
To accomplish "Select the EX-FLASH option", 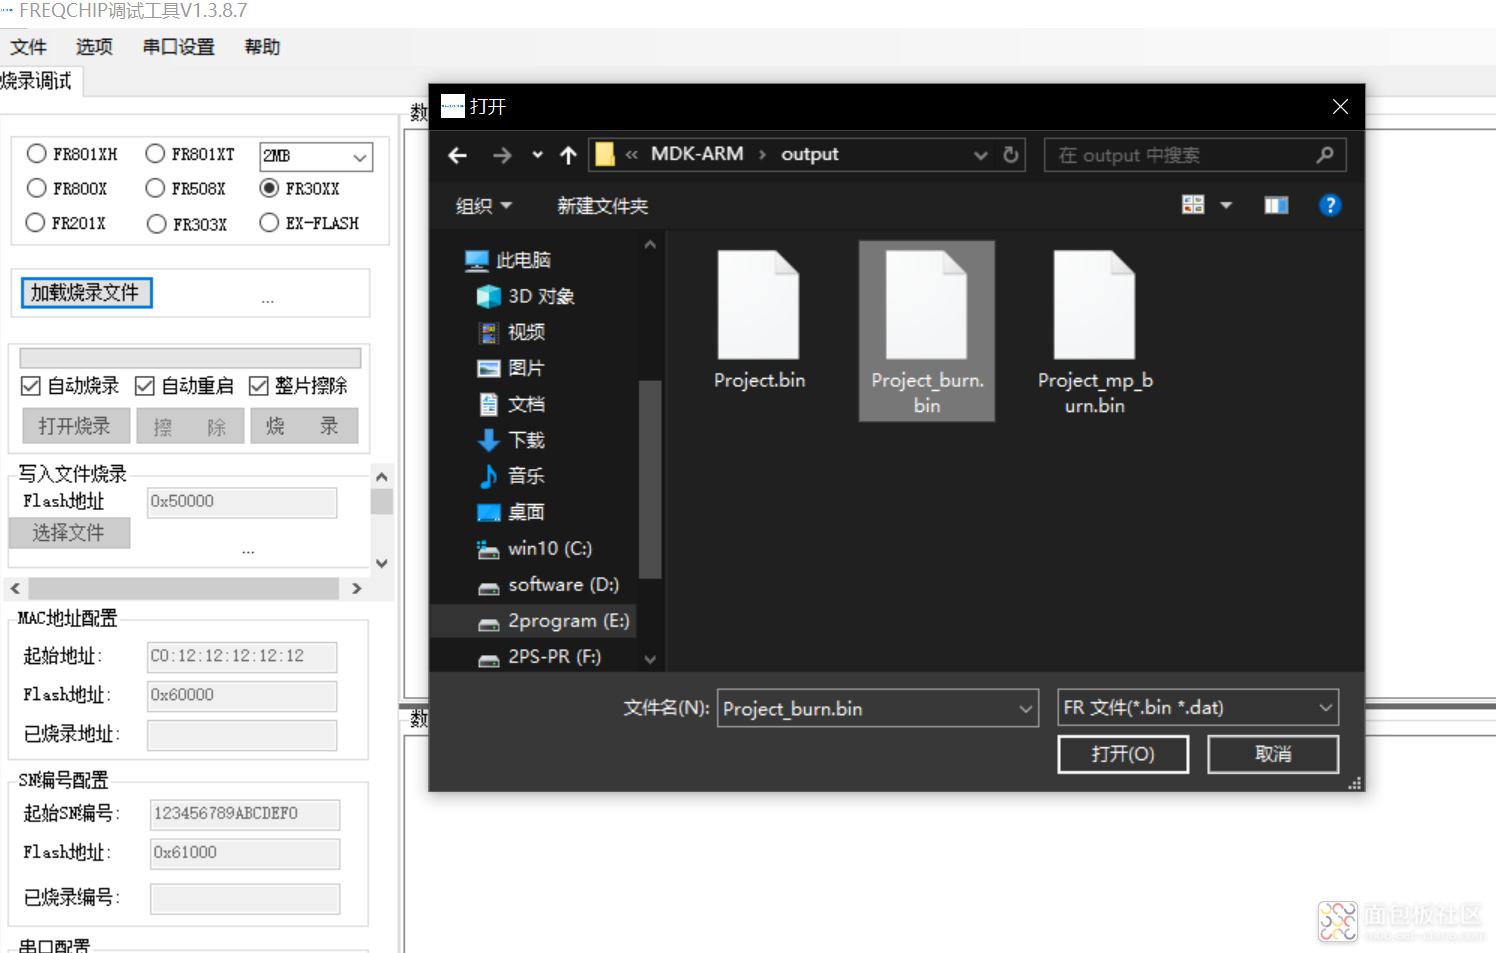I will (308, 223).
